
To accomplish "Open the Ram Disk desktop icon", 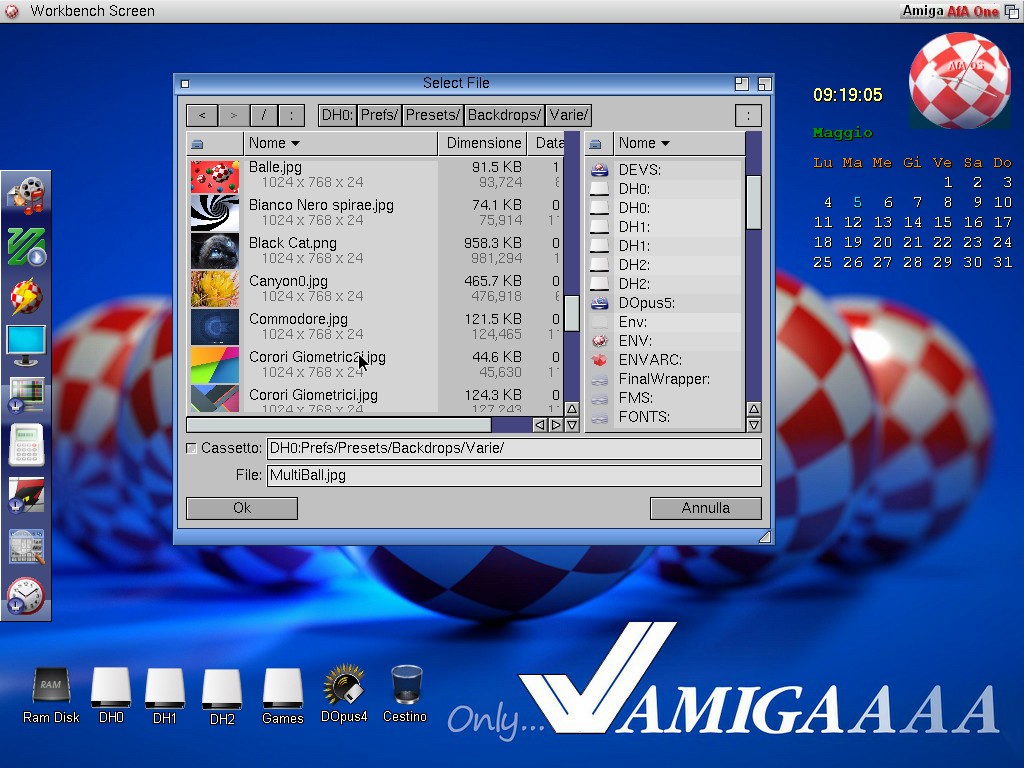I will 51,687.
